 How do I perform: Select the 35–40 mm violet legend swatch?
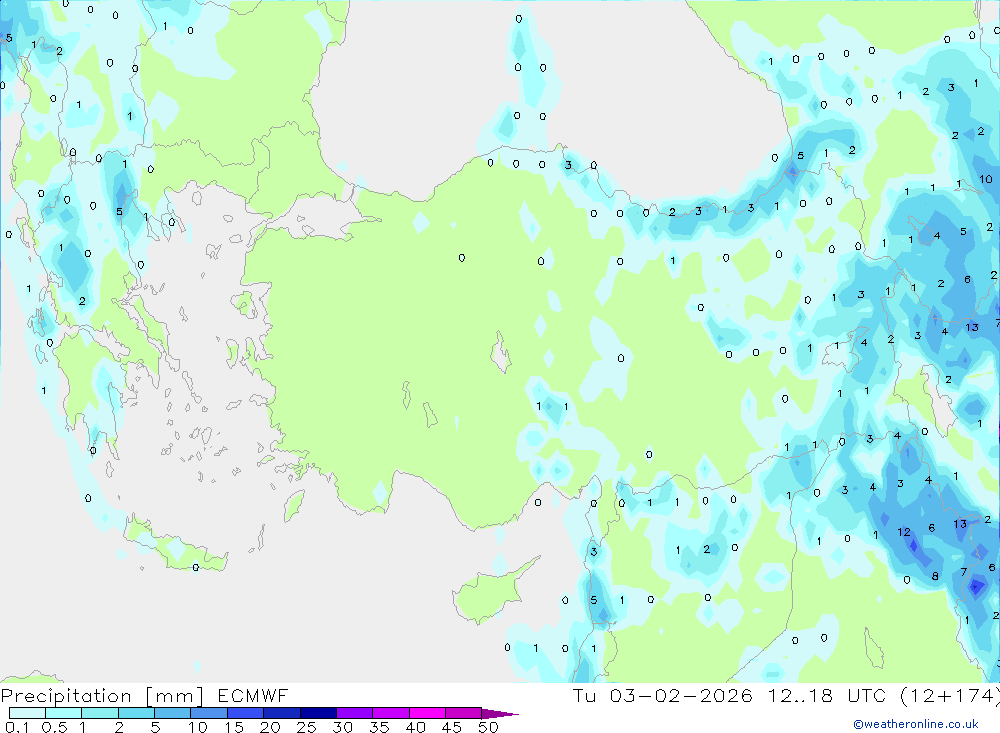point(391,713)
